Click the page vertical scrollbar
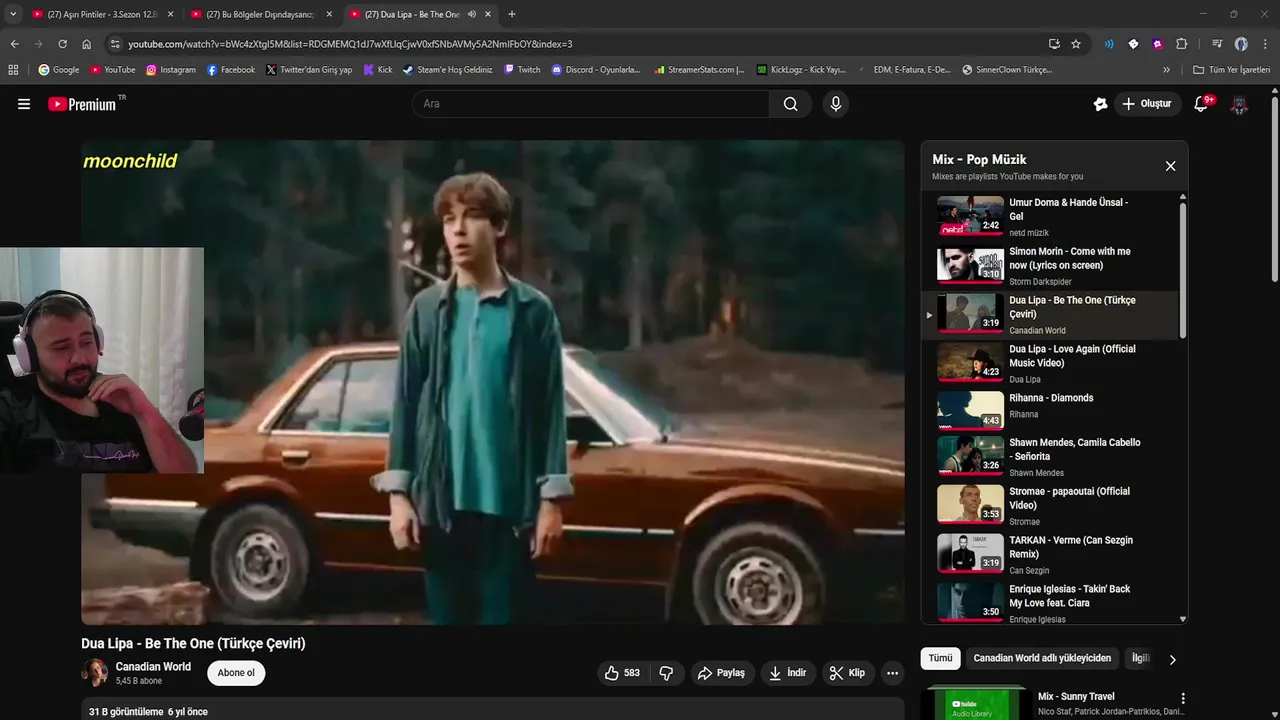1280x720 pixels. click(x=1274, y=190)
